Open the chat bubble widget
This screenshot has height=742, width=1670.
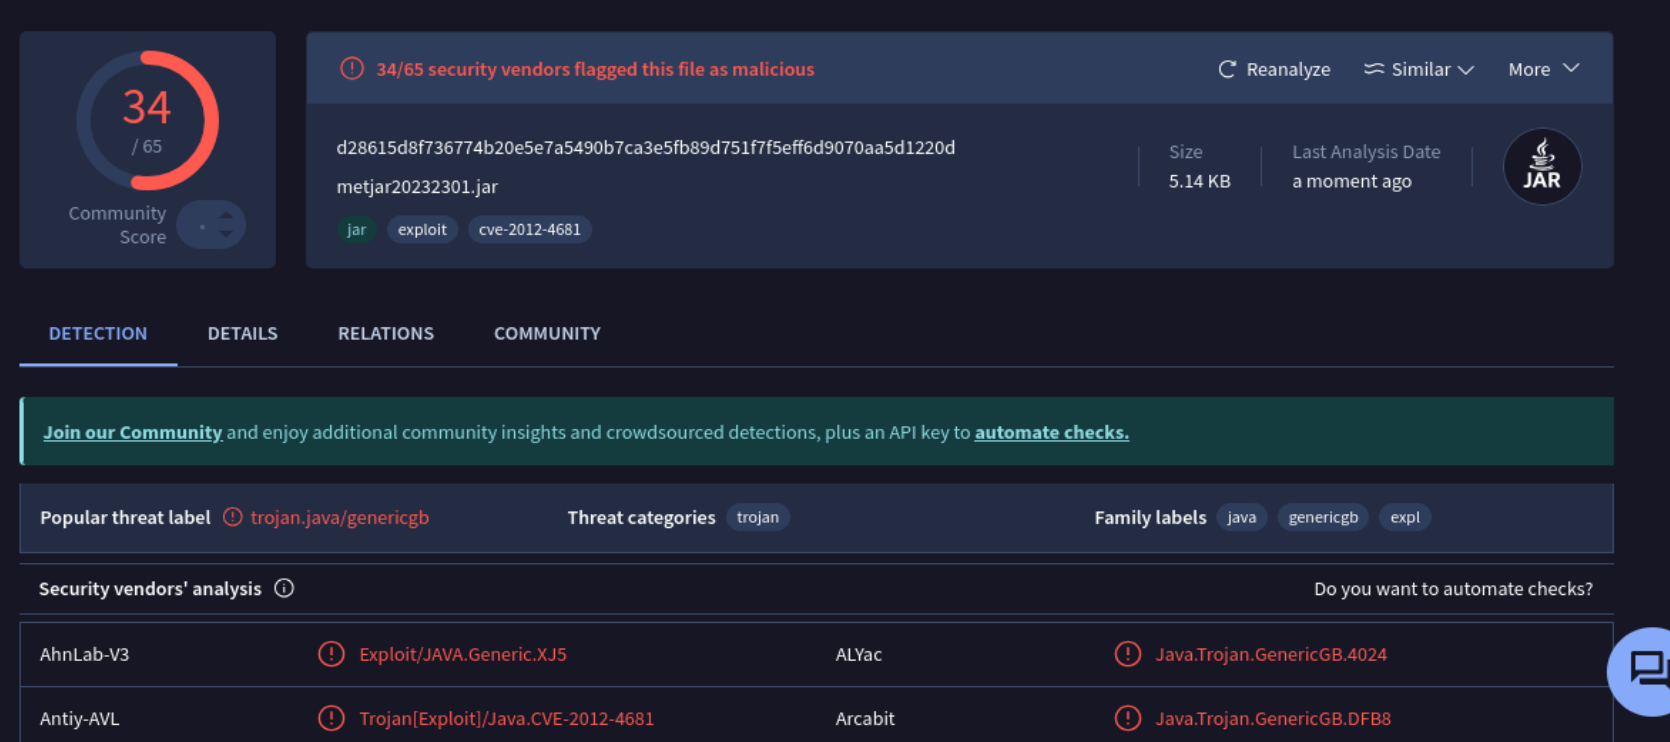pos(1645,668)
